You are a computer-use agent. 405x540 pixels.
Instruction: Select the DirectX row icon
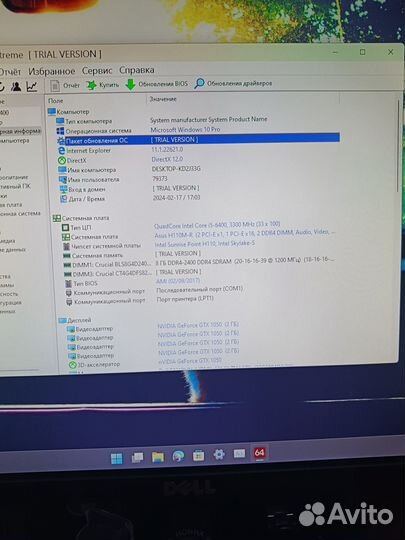(62, 160)
